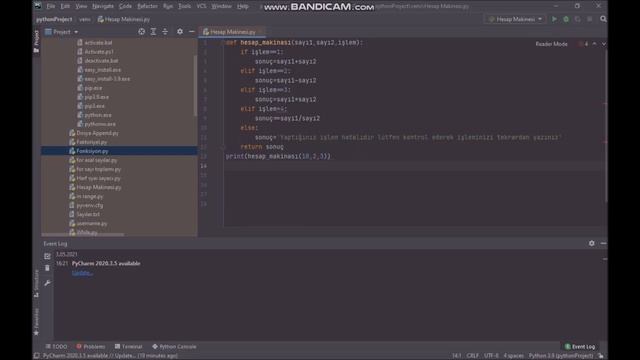The image size is (640, 360).
Task: Open the View menu
Action: 81,6
